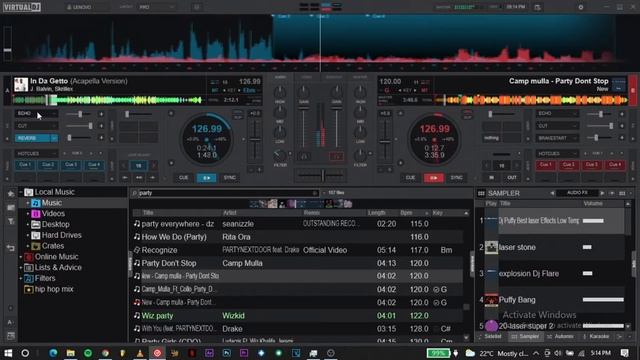Select the Crates folder

[53, 246]
